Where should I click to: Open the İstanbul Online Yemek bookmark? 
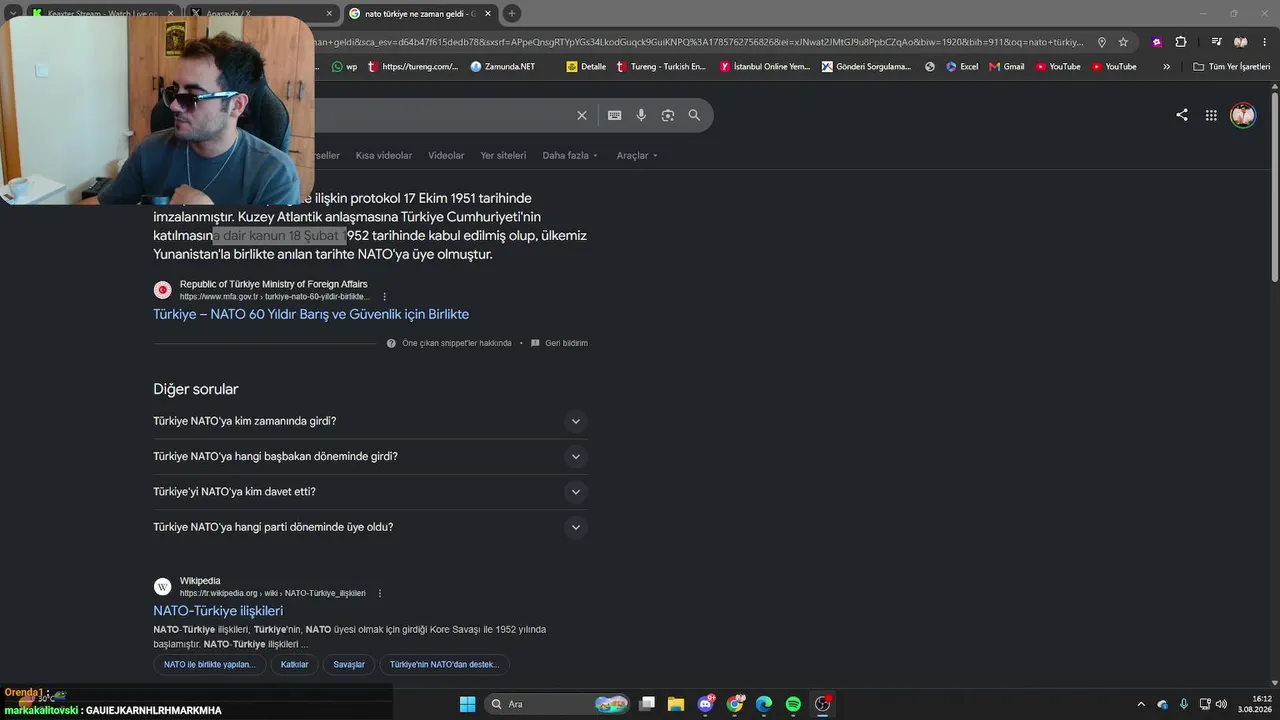tap(765, 67)
